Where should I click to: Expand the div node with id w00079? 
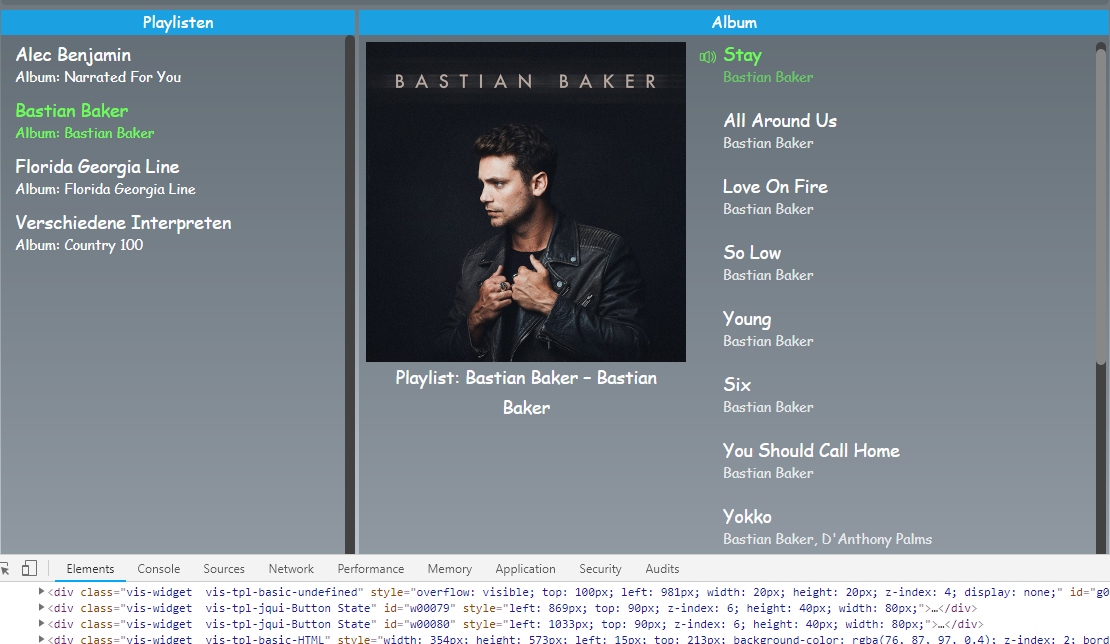coord(41,607)
